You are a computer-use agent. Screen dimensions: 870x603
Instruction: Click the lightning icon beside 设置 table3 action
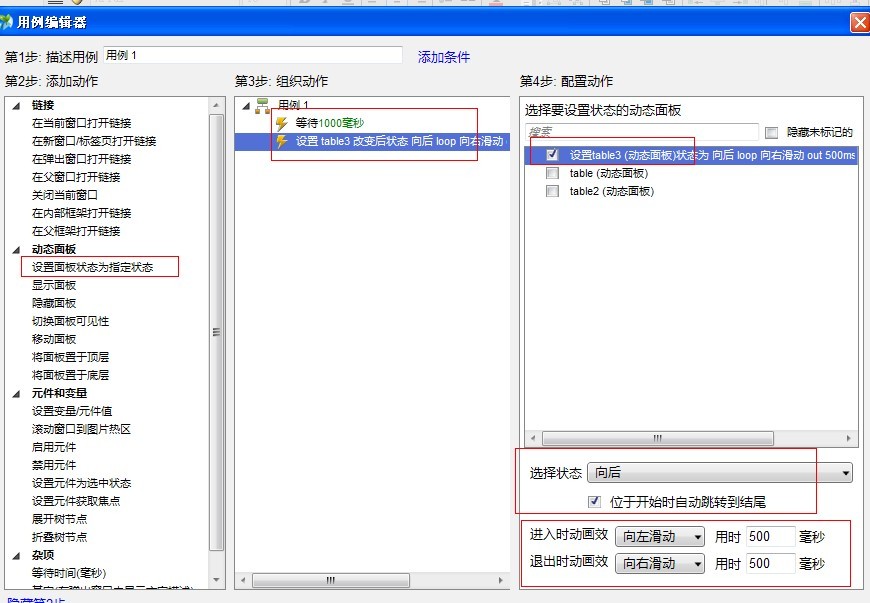[282, 141]
